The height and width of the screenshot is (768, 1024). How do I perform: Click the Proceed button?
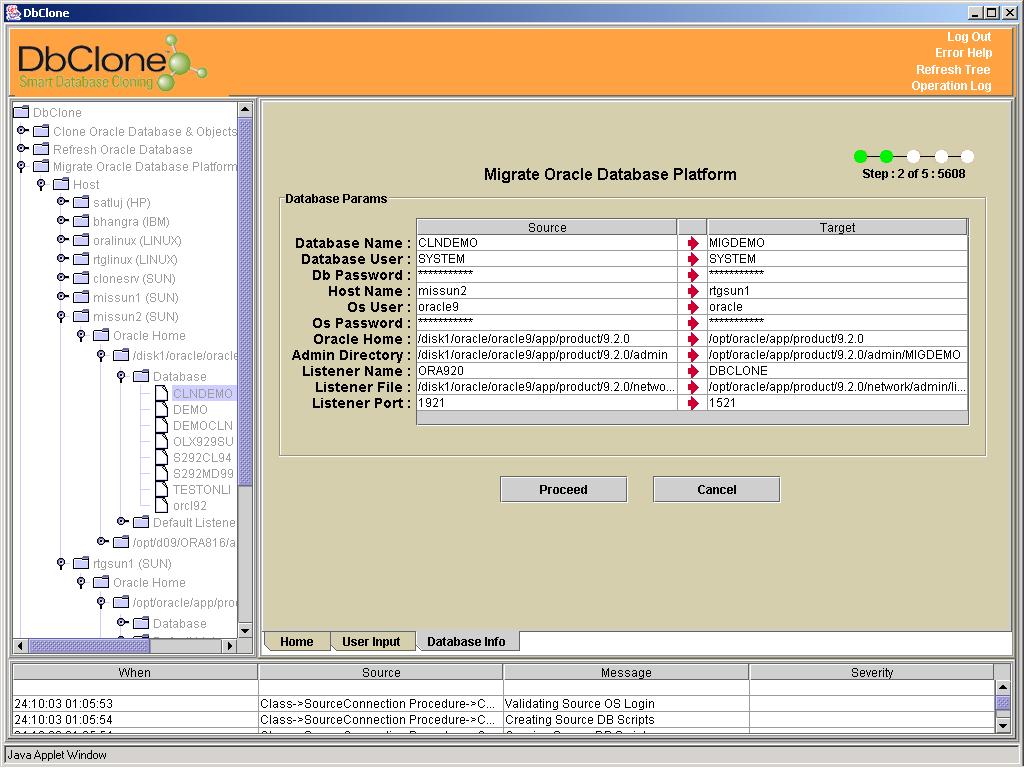[563, 489]
